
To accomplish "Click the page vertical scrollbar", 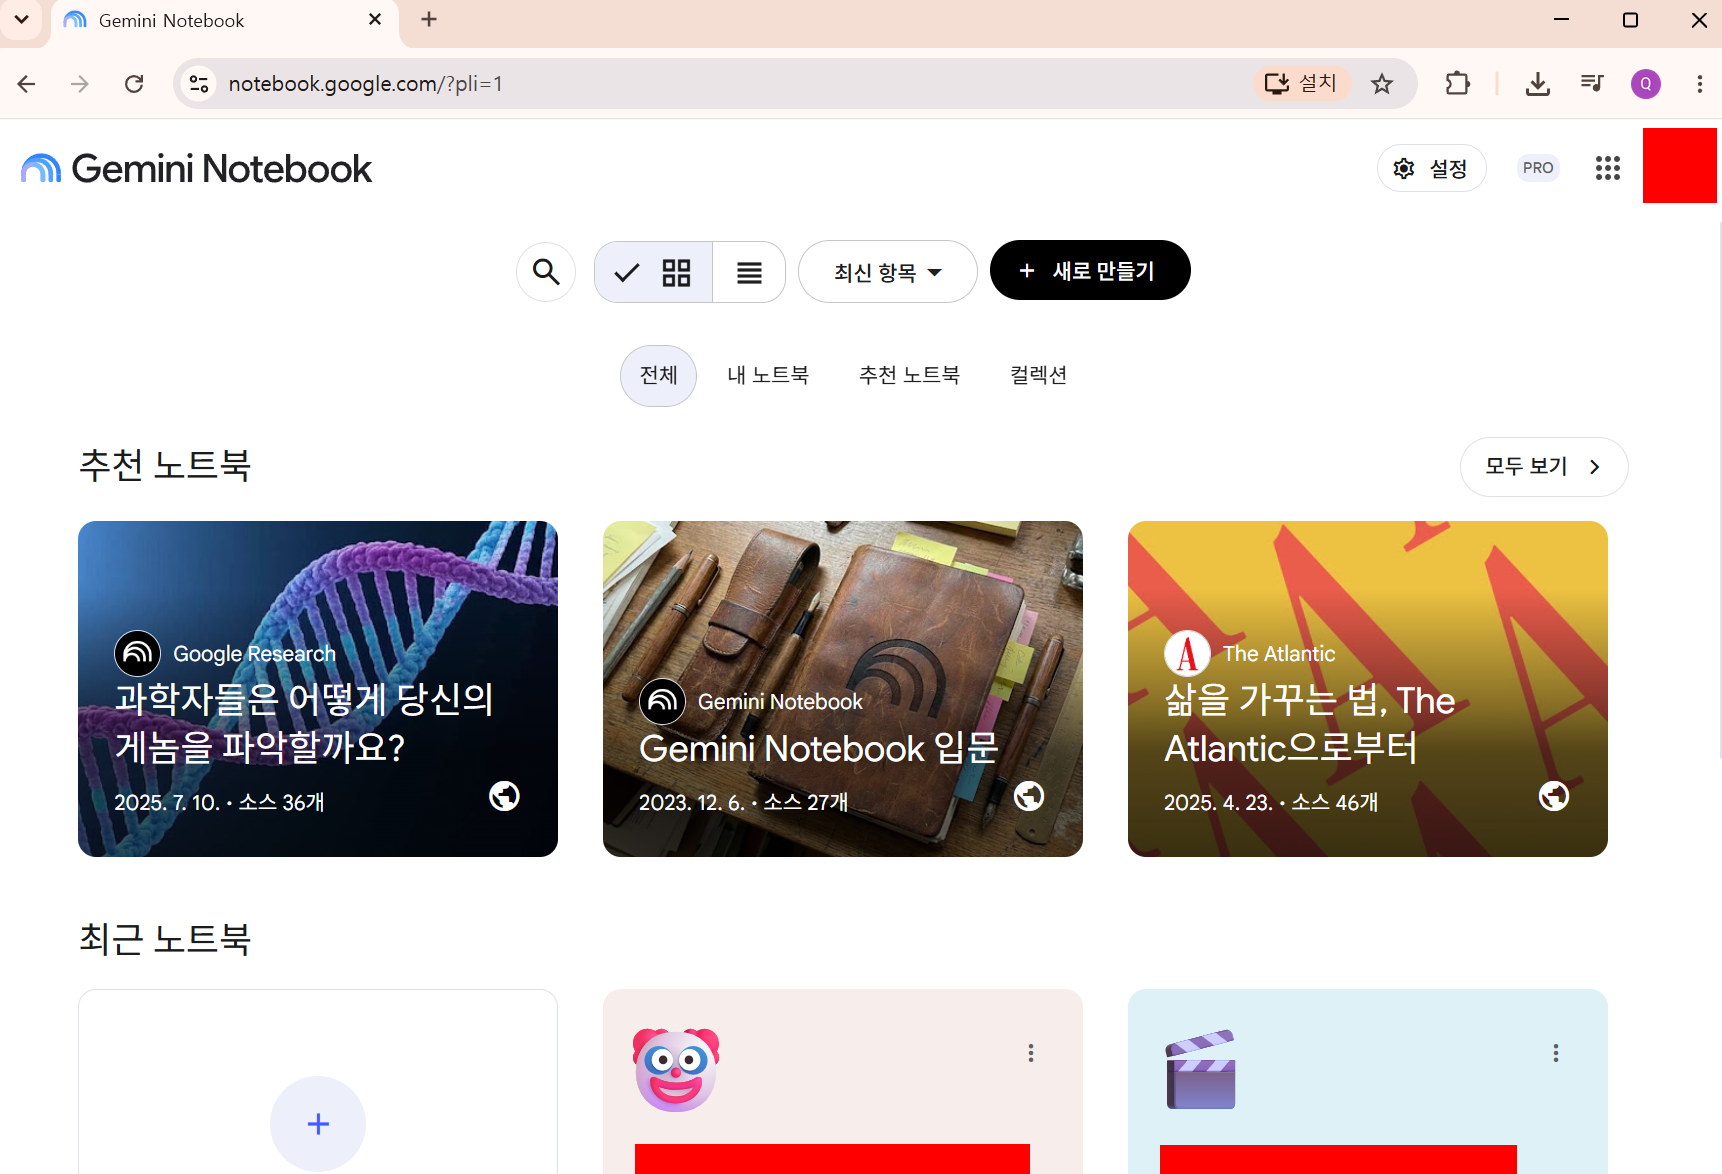I will [x=1719, y=490].
